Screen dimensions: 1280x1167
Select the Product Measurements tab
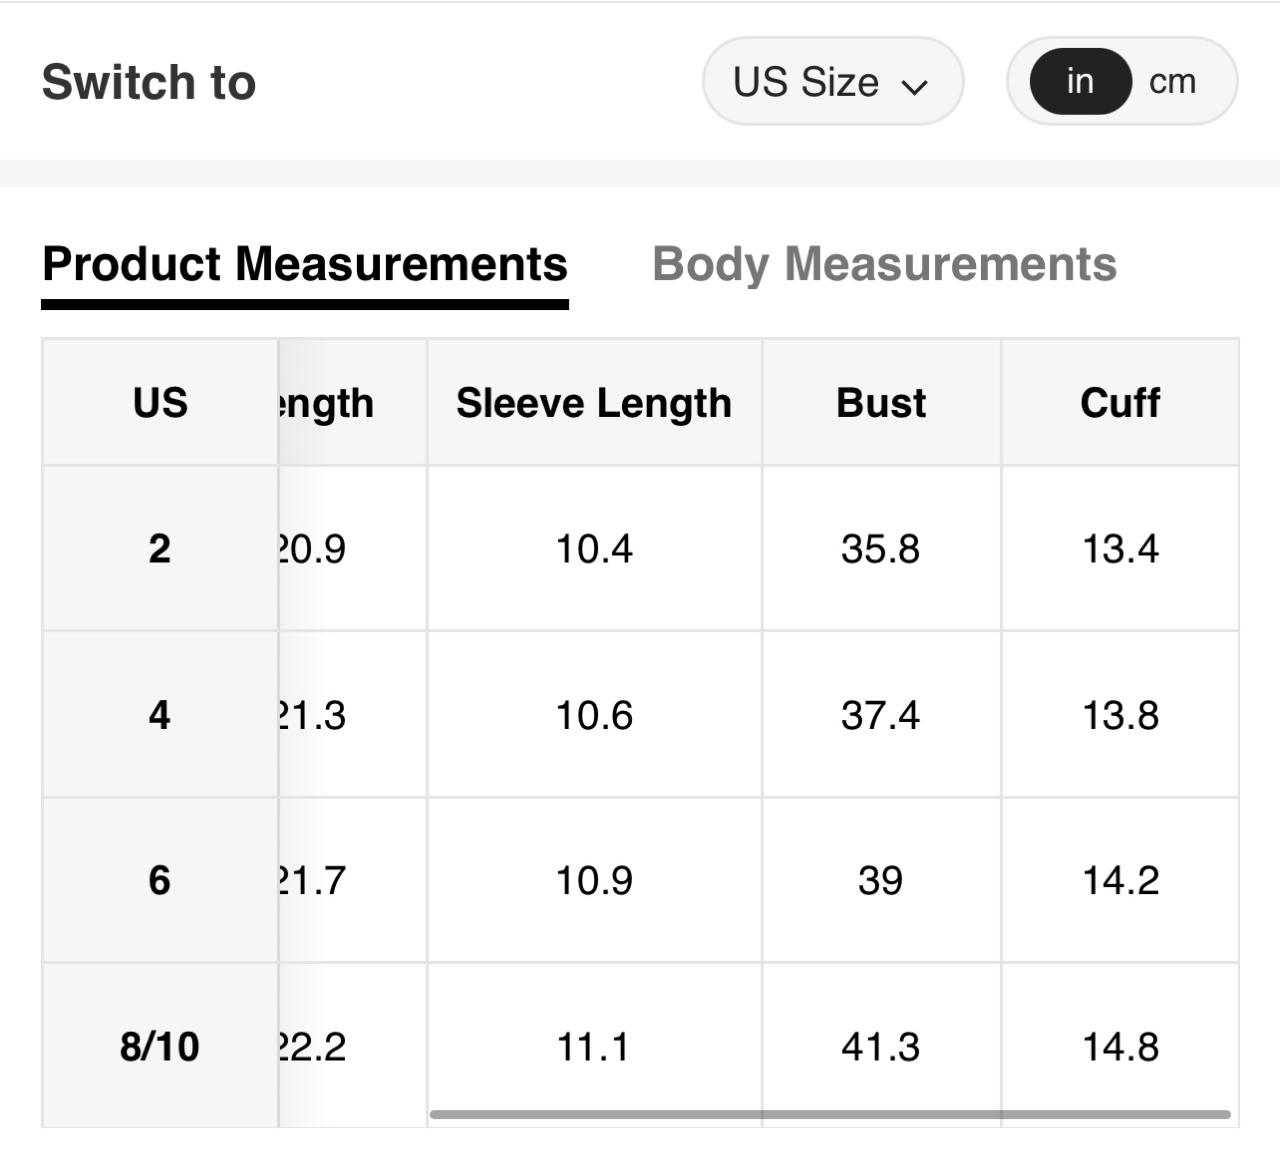pos(305,264)
